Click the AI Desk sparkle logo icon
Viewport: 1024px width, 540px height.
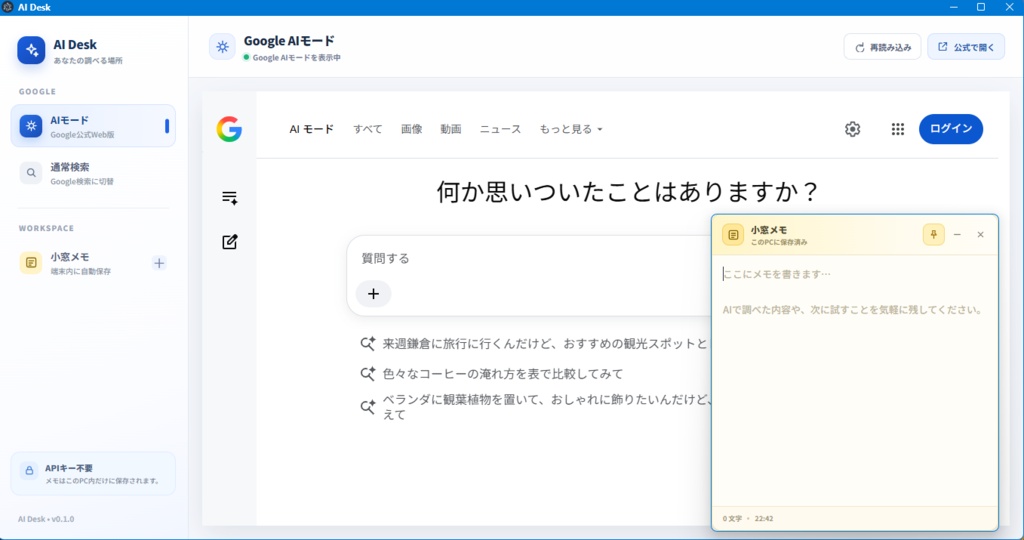click(x=31, y=50)
